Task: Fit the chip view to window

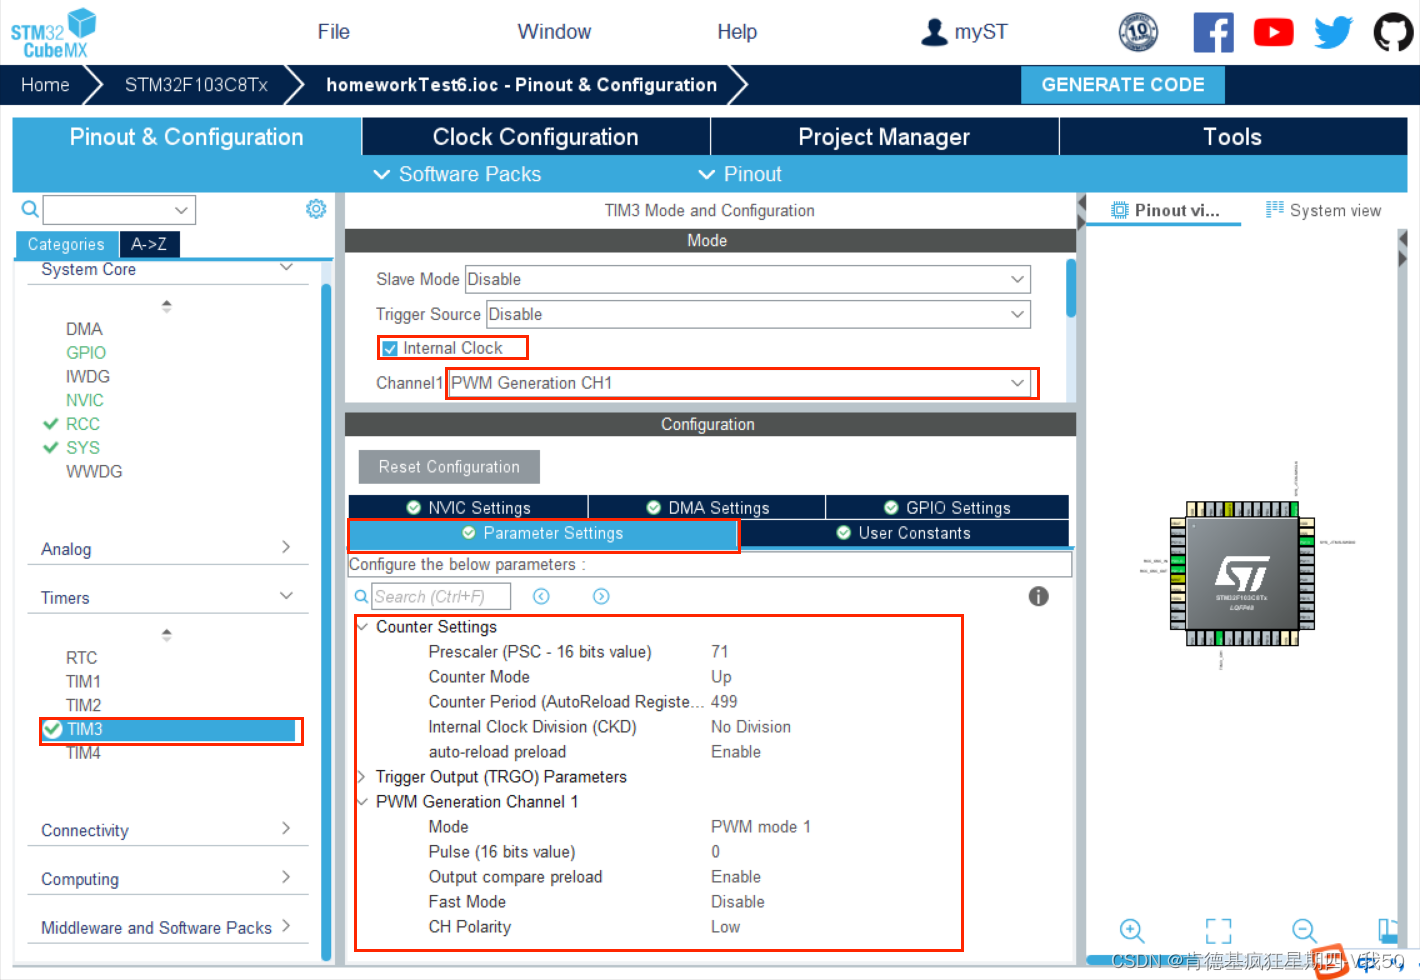Action: (x=1218, y=931)
